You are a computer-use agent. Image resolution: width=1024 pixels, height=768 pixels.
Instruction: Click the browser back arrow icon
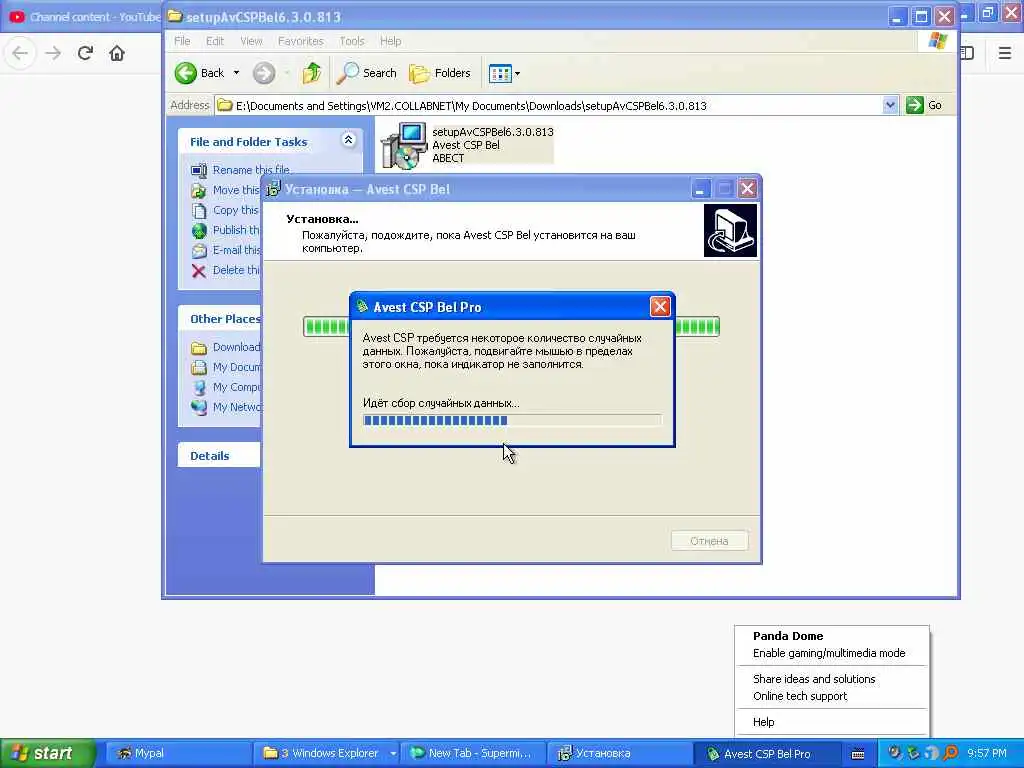tap(20, 53)
